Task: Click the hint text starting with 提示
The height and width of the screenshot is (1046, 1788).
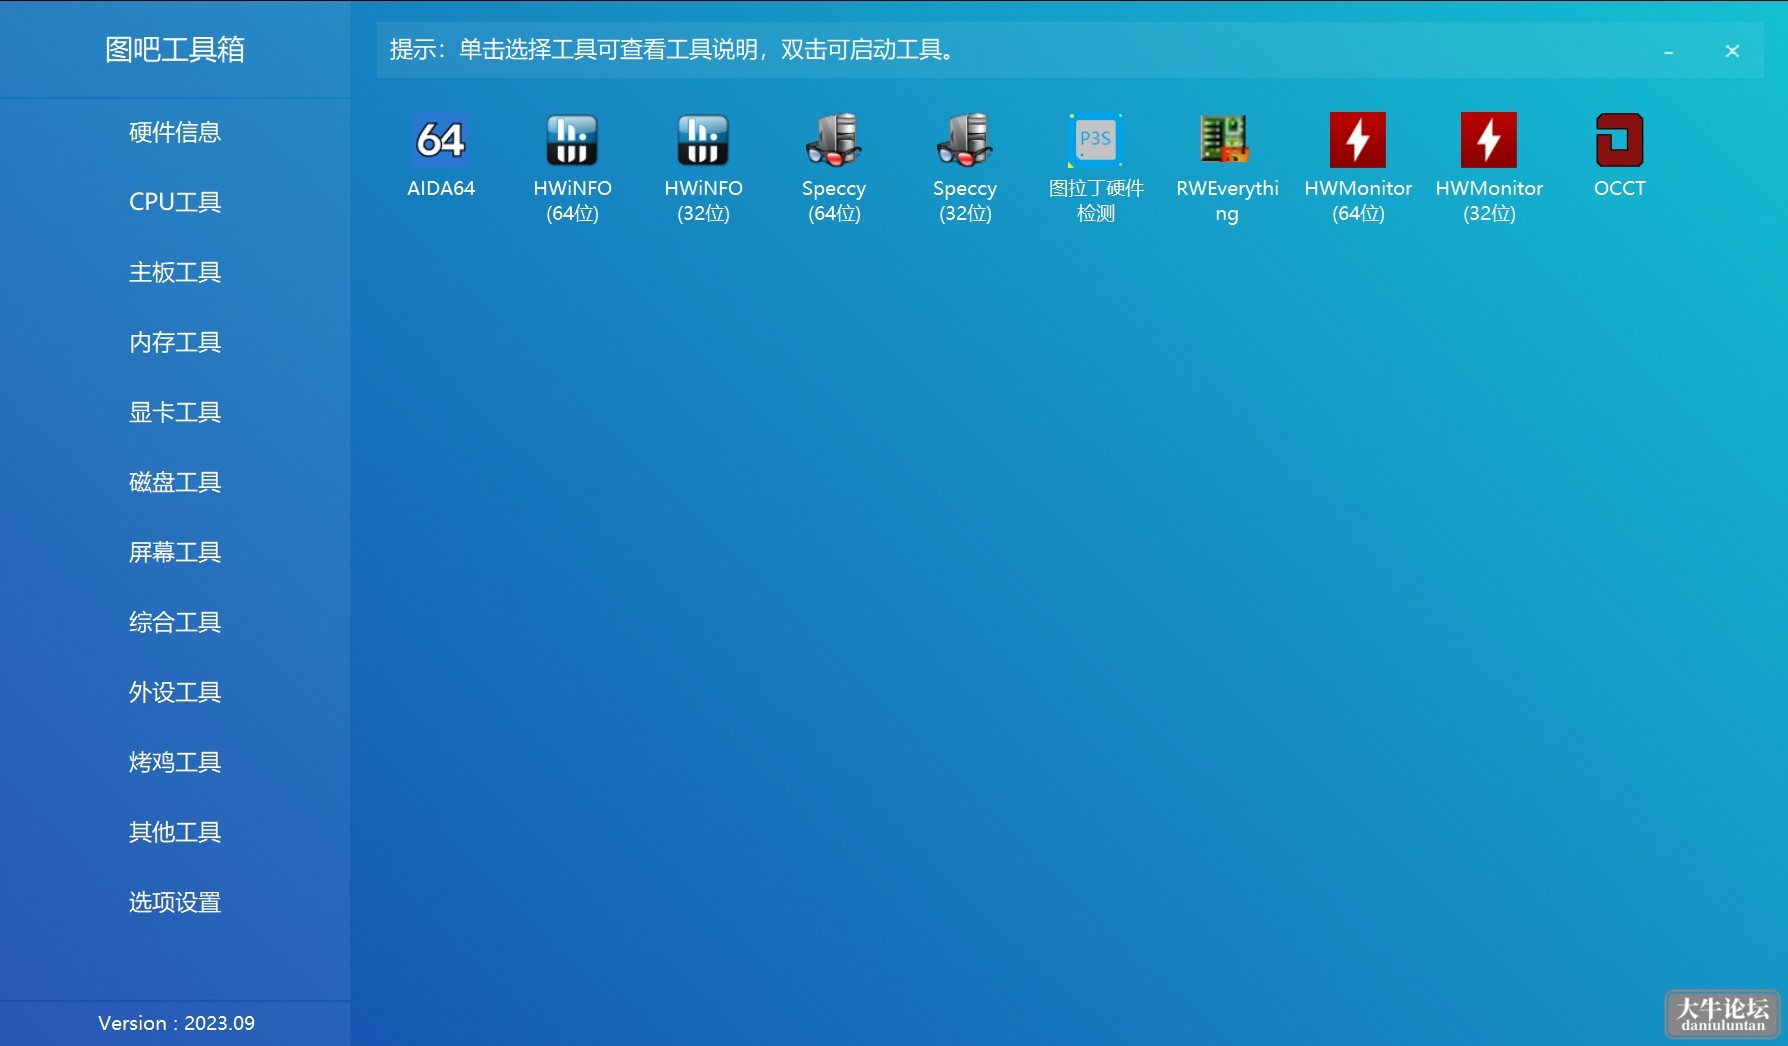Action: [x=672, y=49]
